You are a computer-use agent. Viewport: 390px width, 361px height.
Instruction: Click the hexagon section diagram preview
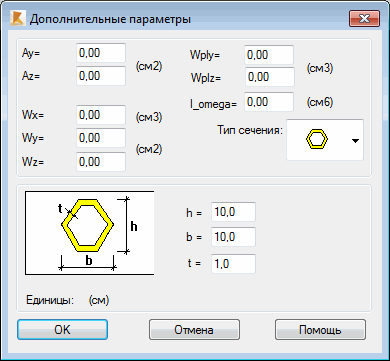pos(90,233)
